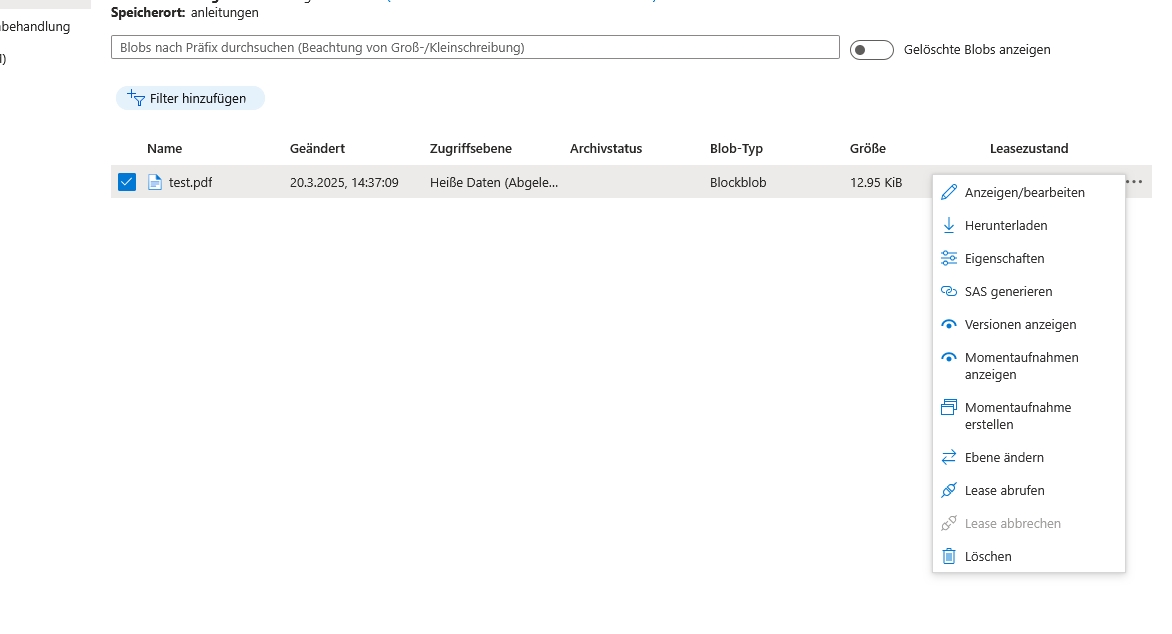The width and height of the screenshot is (1172, 634).
Task: Click the trash can icon for Löschen
Action: tap(949, 556)
